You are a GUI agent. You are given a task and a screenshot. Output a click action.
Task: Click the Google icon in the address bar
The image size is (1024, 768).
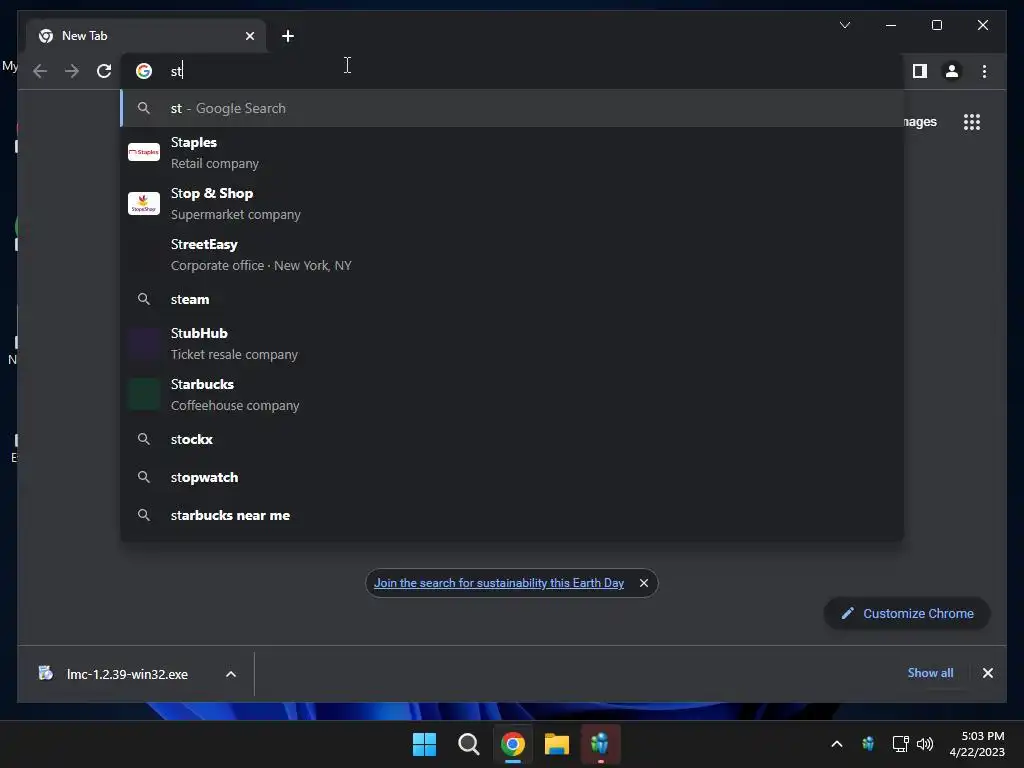point(144,71)
